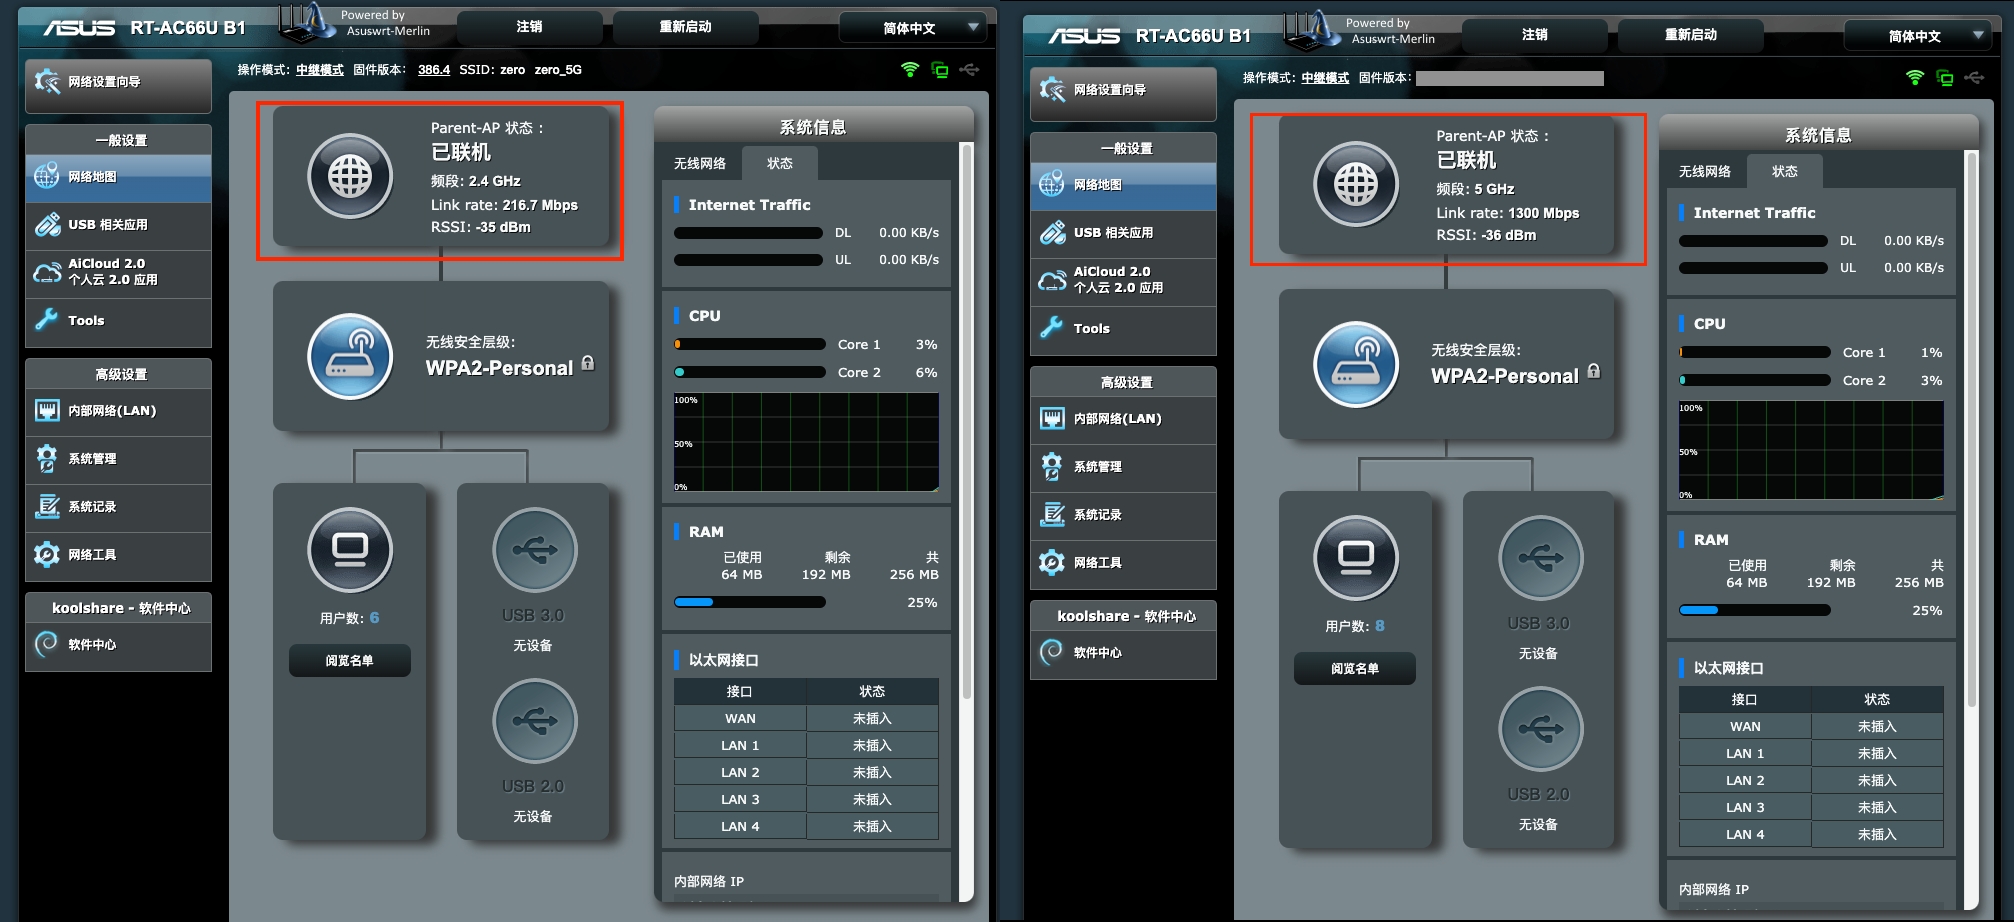
Task: Click RAM usage bar in left window
Action: point(750,602)
